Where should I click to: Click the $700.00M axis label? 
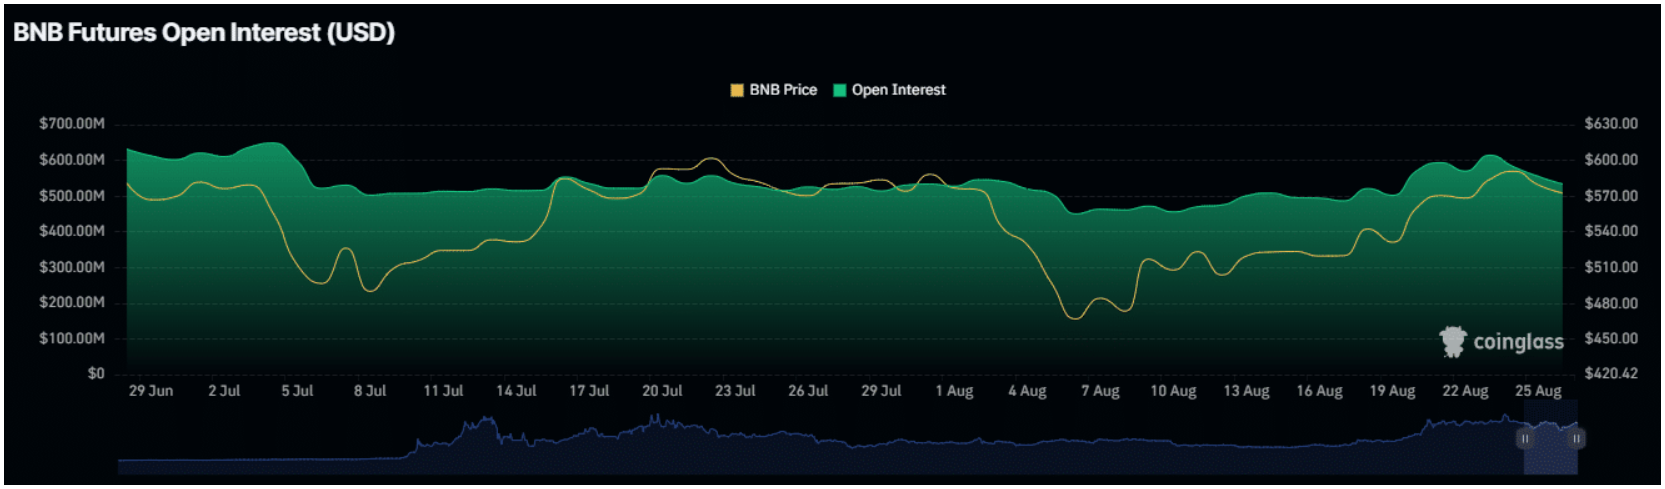[x=72, y=124]
